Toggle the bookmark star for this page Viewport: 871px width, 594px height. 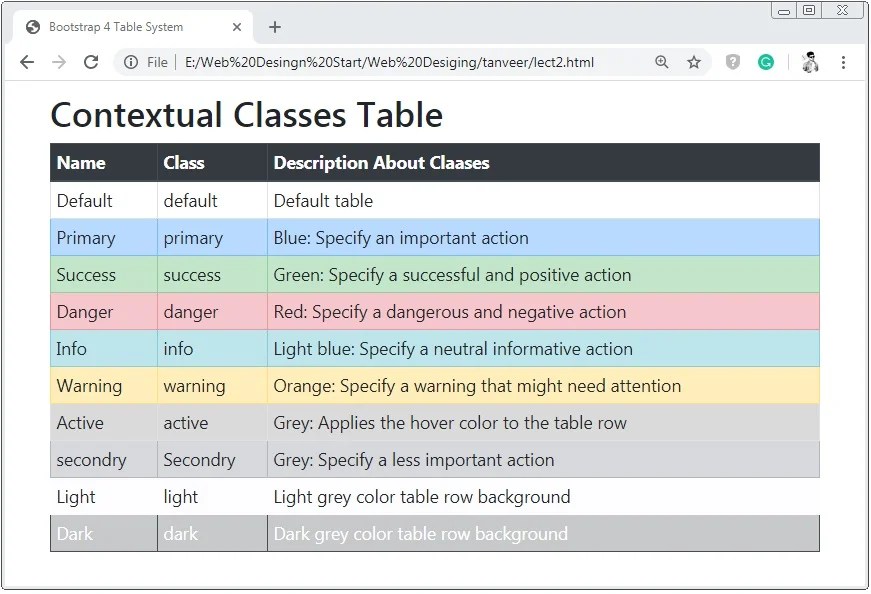(x=694, y=62)
